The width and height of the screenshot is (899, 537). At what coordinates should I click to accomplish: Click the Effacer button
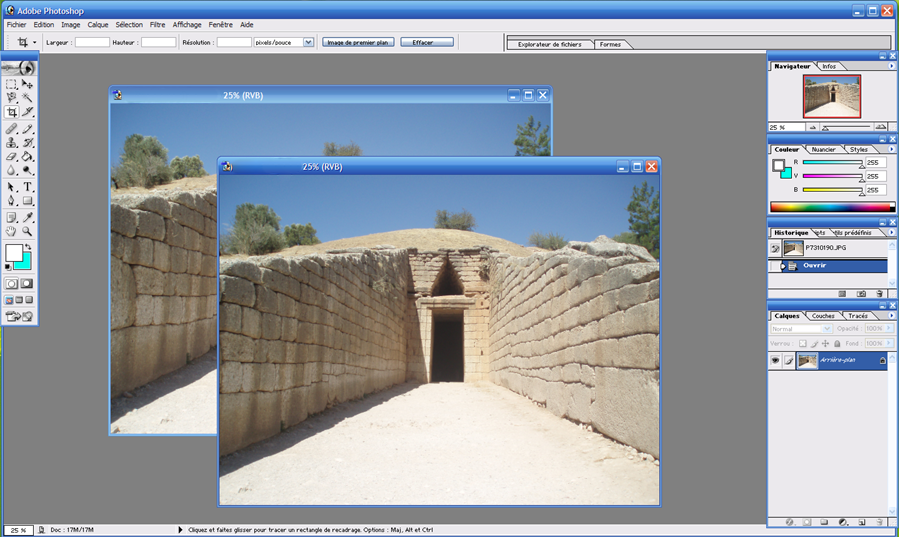(x=427, y=42)
